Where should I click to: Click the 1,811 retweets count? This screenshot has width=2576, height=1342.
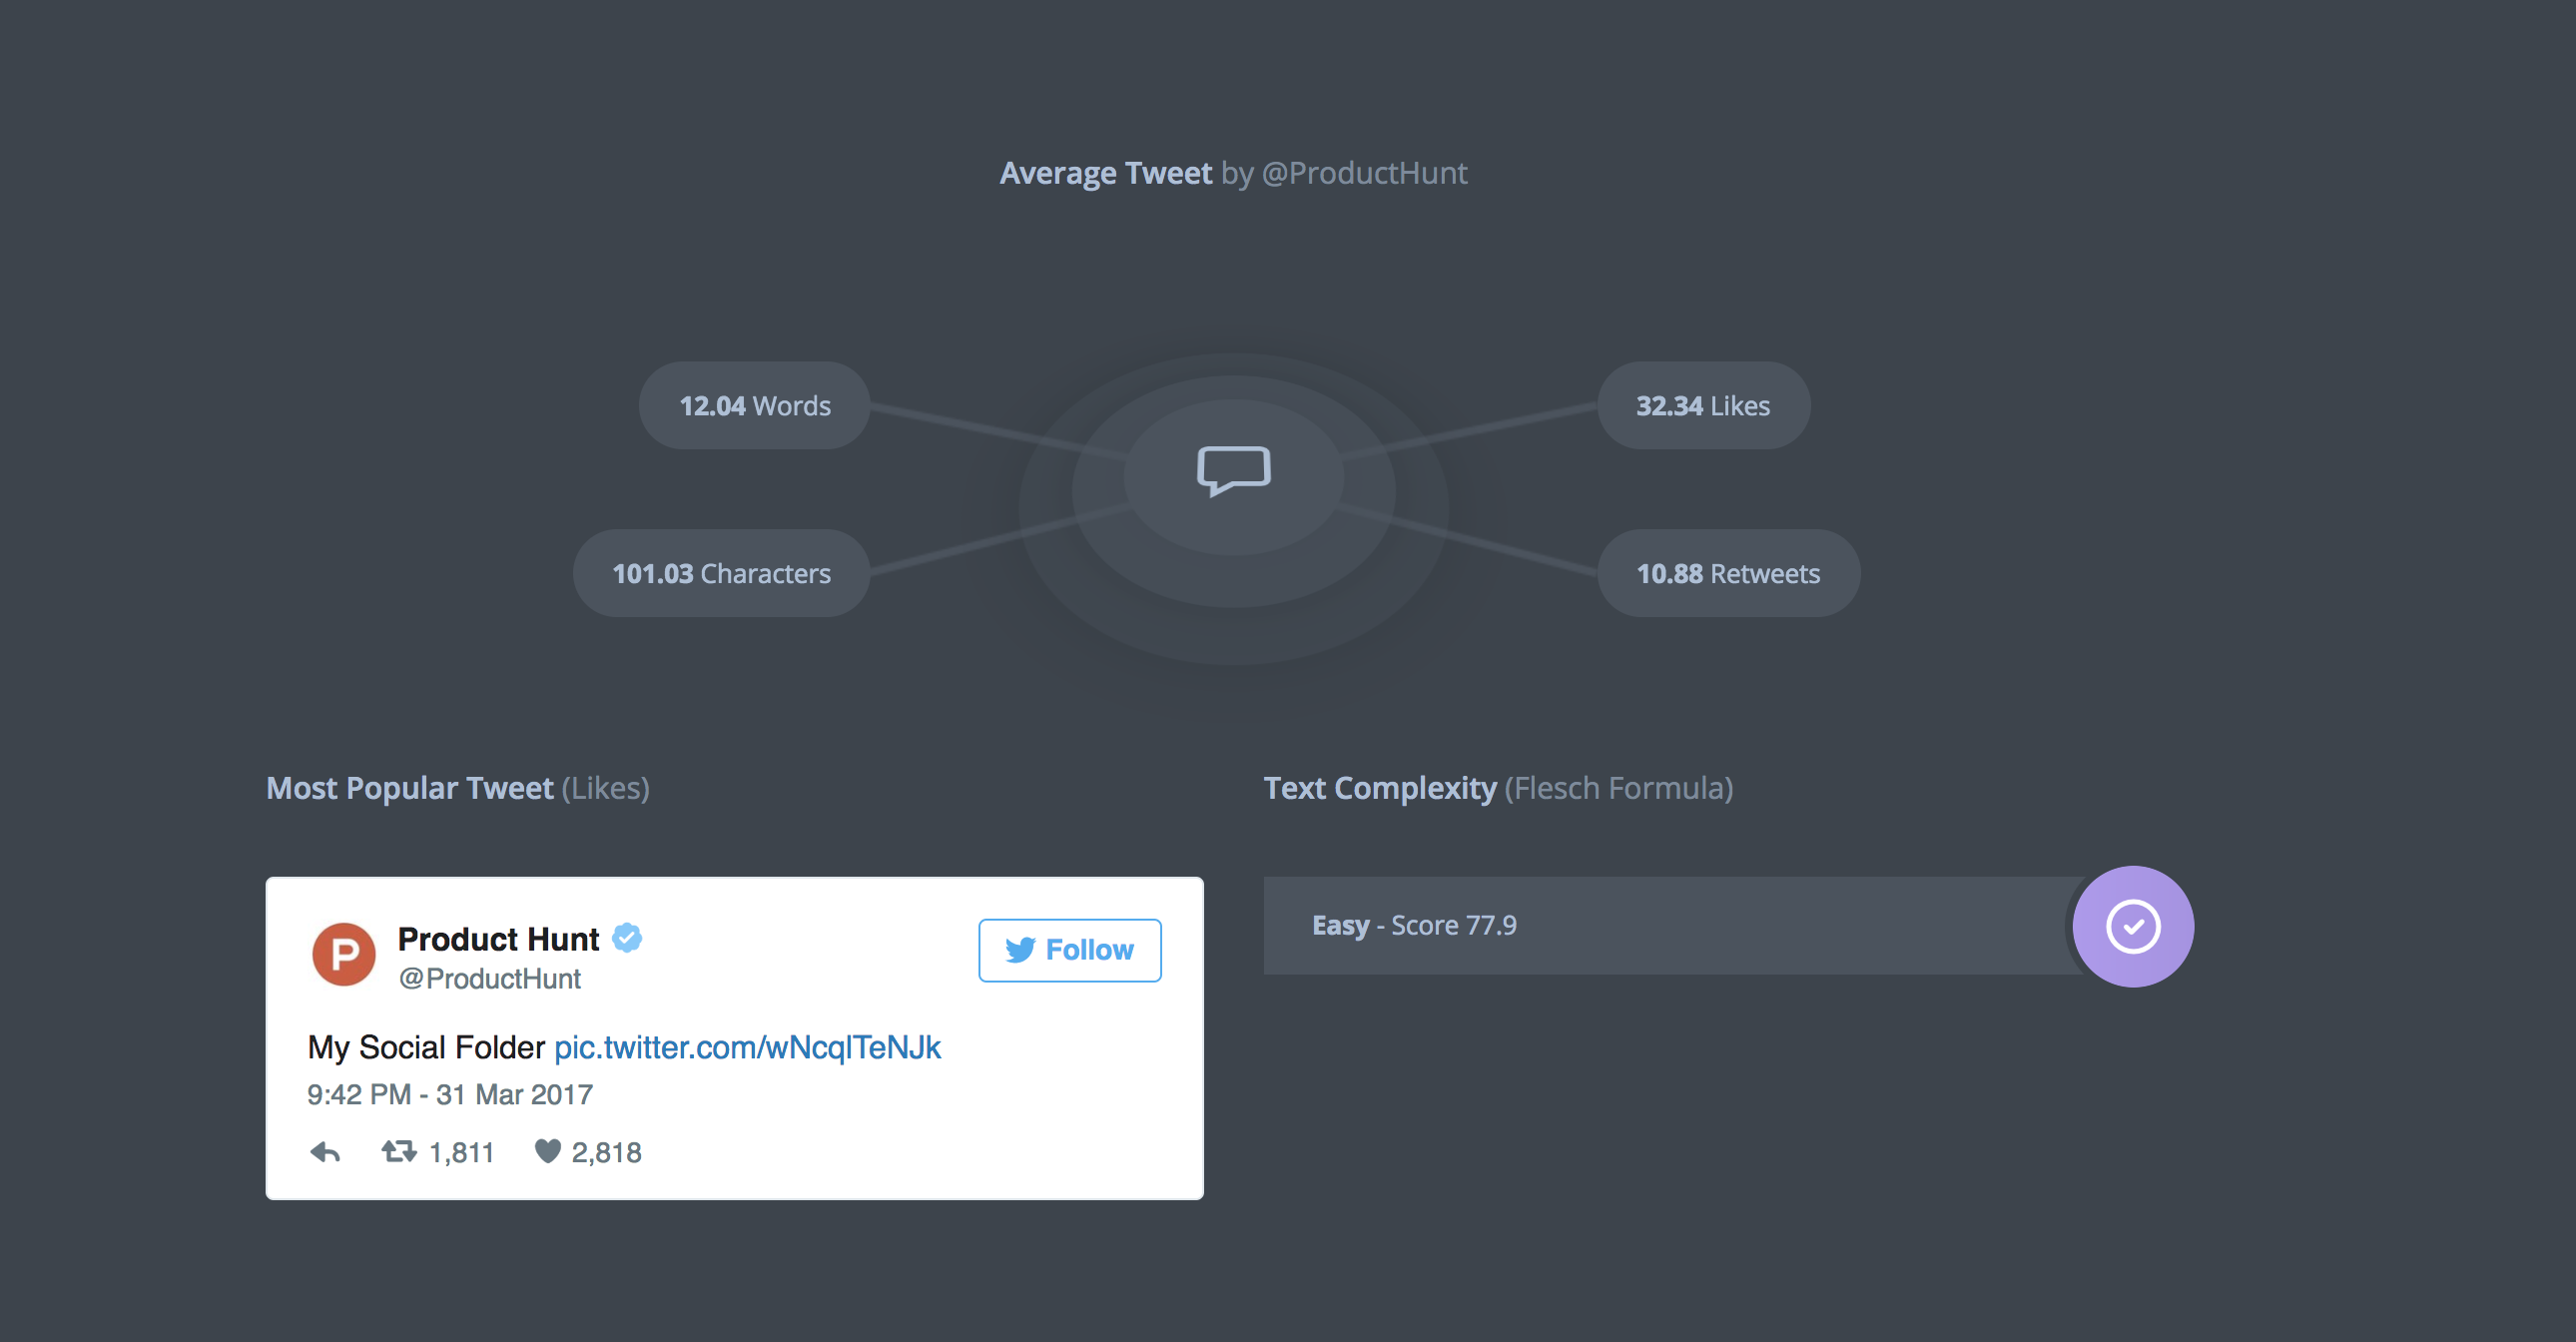coord(461,1153)
